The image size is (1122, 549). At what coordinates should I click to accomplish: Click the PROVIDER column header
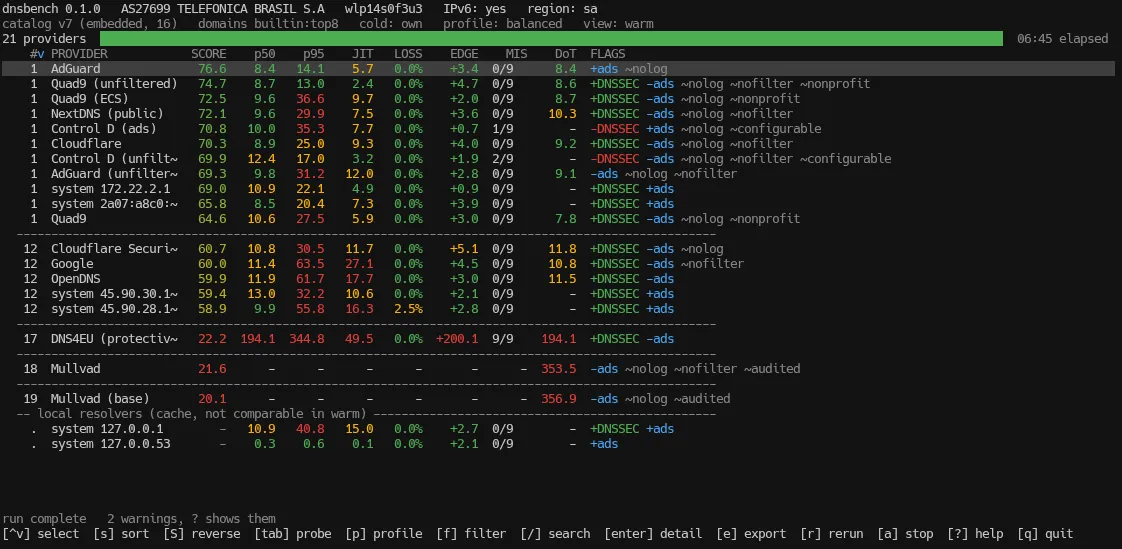79,54
